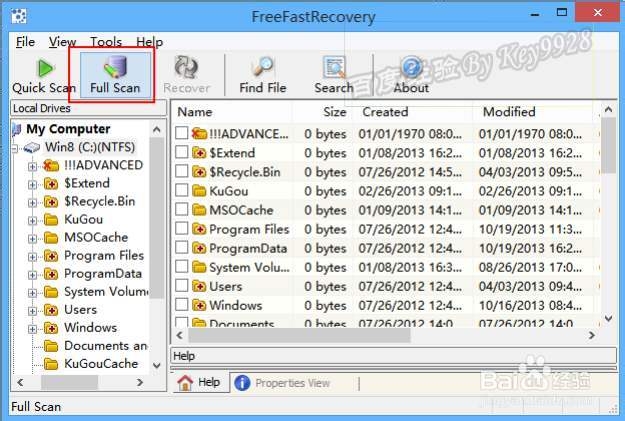625x421 pixels.
Task: Expand the !!!ADVANCED tree node
Action: tap(33, 166)
